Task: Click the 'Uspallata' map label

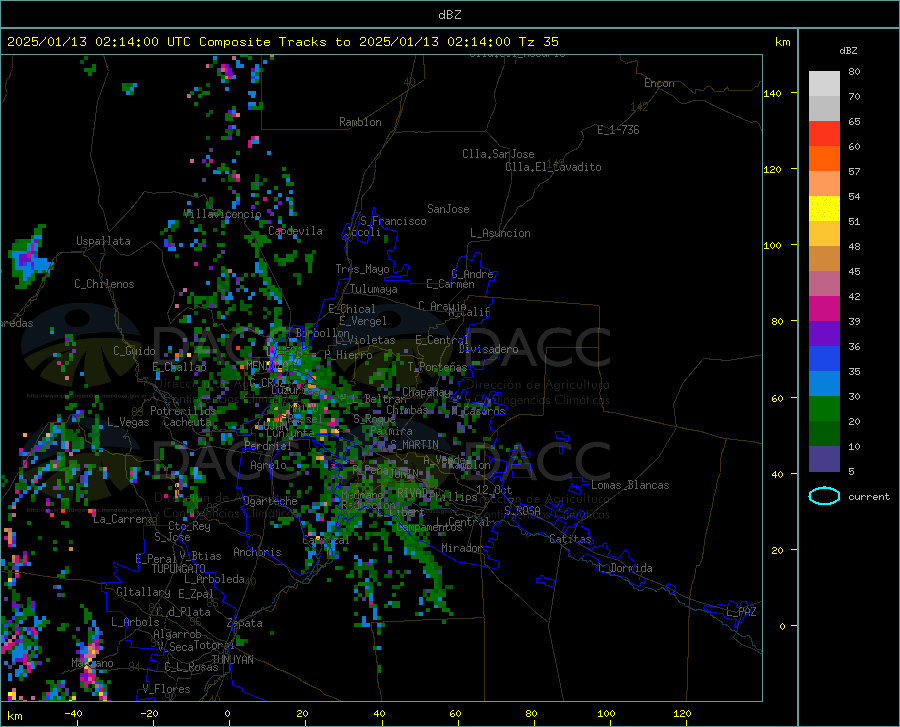Action: point(103,241)
